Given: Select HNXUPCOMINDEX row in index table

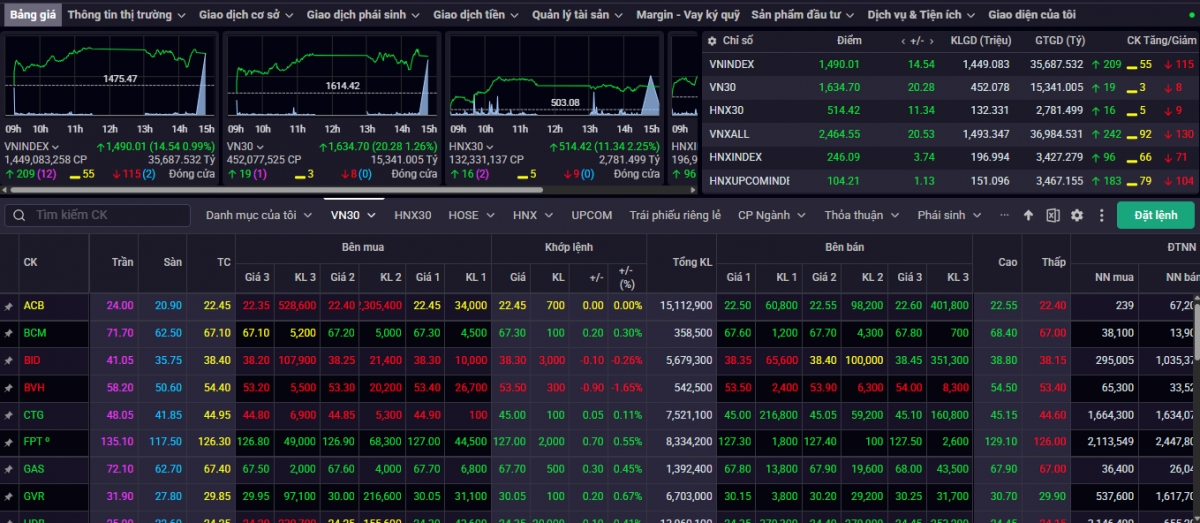Looking at the screenshot, I should pos(950,181).
